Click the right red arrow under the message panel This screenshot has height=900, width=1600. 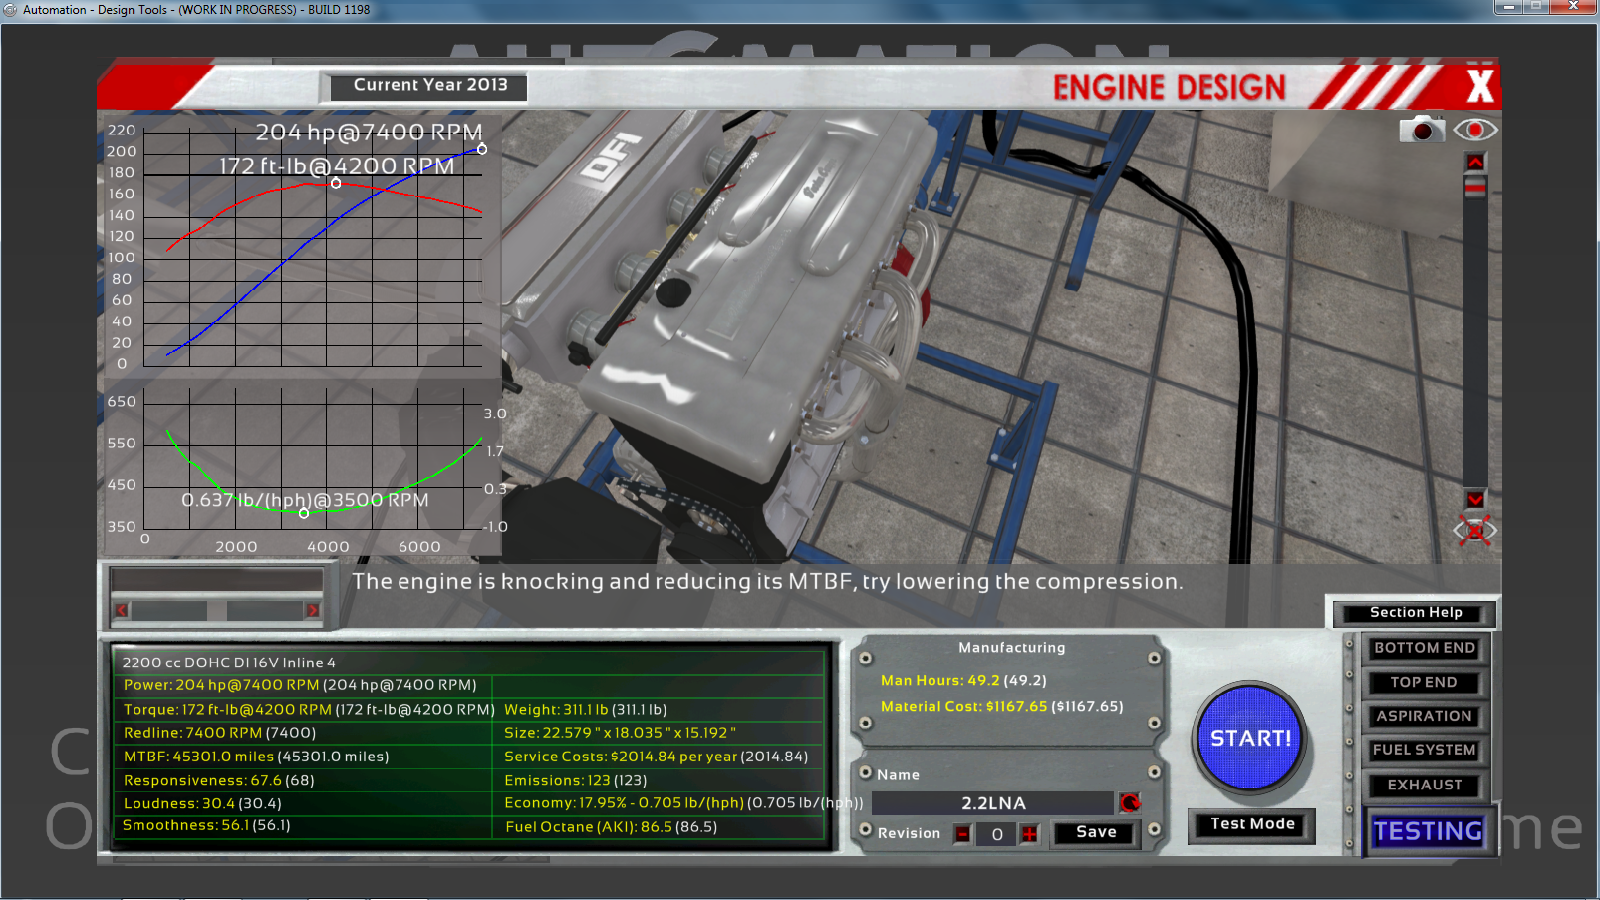pyautogui.click(x=312, y=610)
